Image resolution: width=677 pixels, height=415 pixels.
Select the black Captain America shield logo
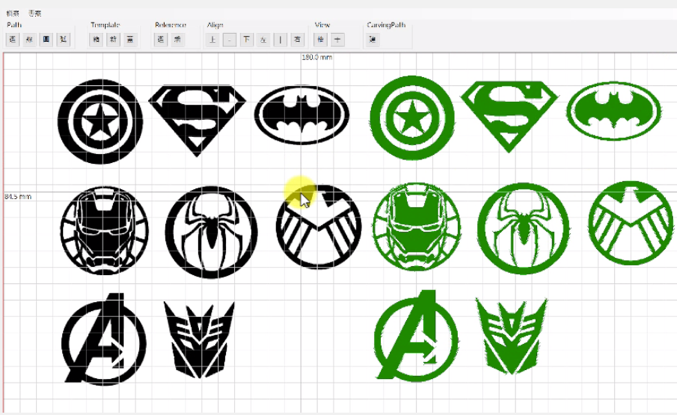point(100,121)
